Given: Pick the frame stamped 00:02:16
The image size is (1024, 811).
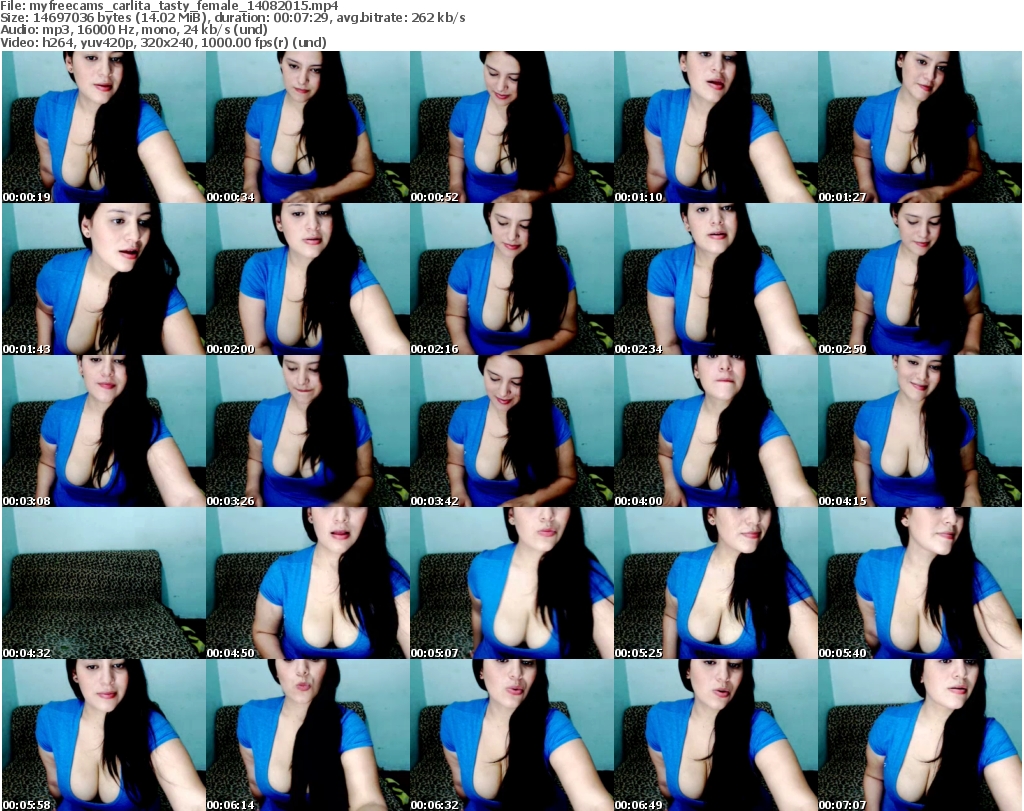Looking at the screenshot, I should (511, 279).
